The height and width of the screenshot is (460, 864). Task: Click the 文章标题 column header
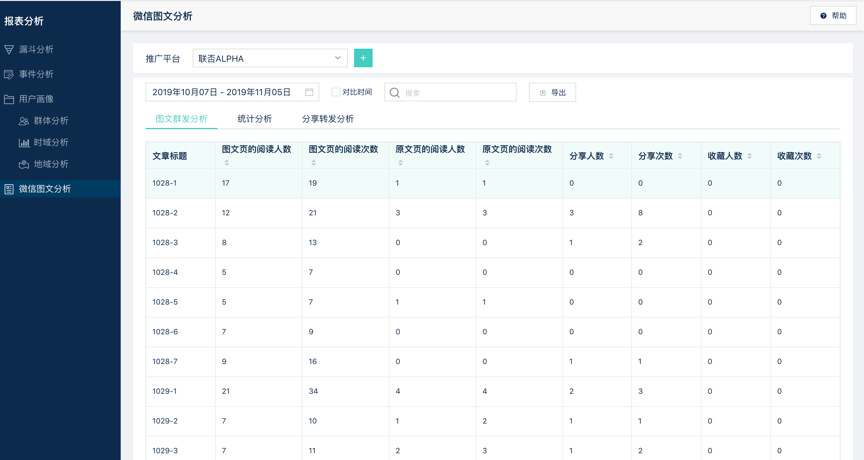(x=170, y=156)
